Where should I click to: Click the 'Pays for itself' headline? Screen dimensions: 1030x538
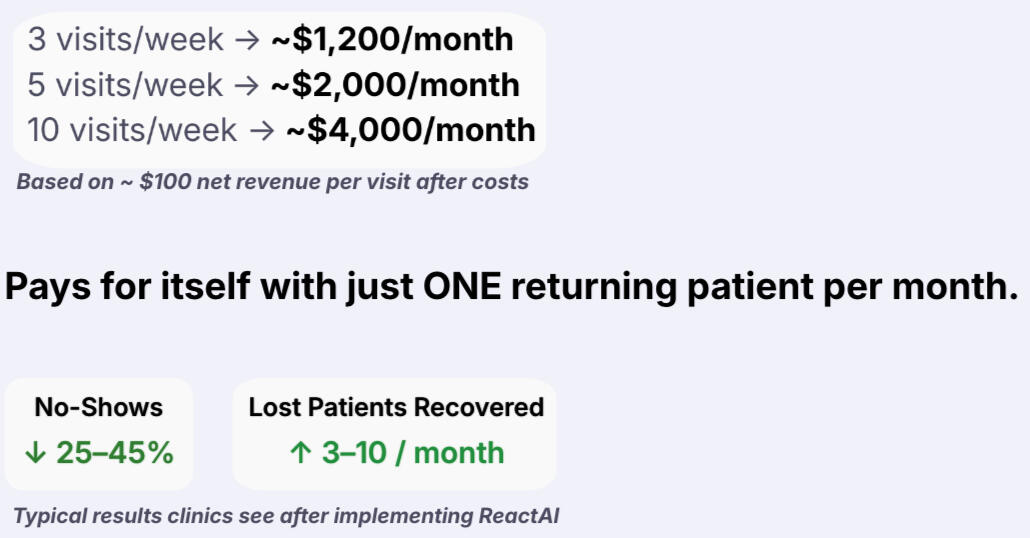[510, 288]
